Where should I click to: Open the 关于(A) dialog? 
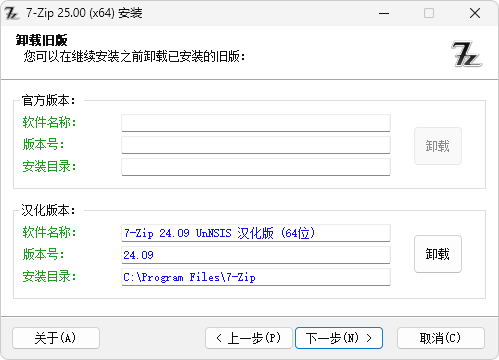pos(56,338)
